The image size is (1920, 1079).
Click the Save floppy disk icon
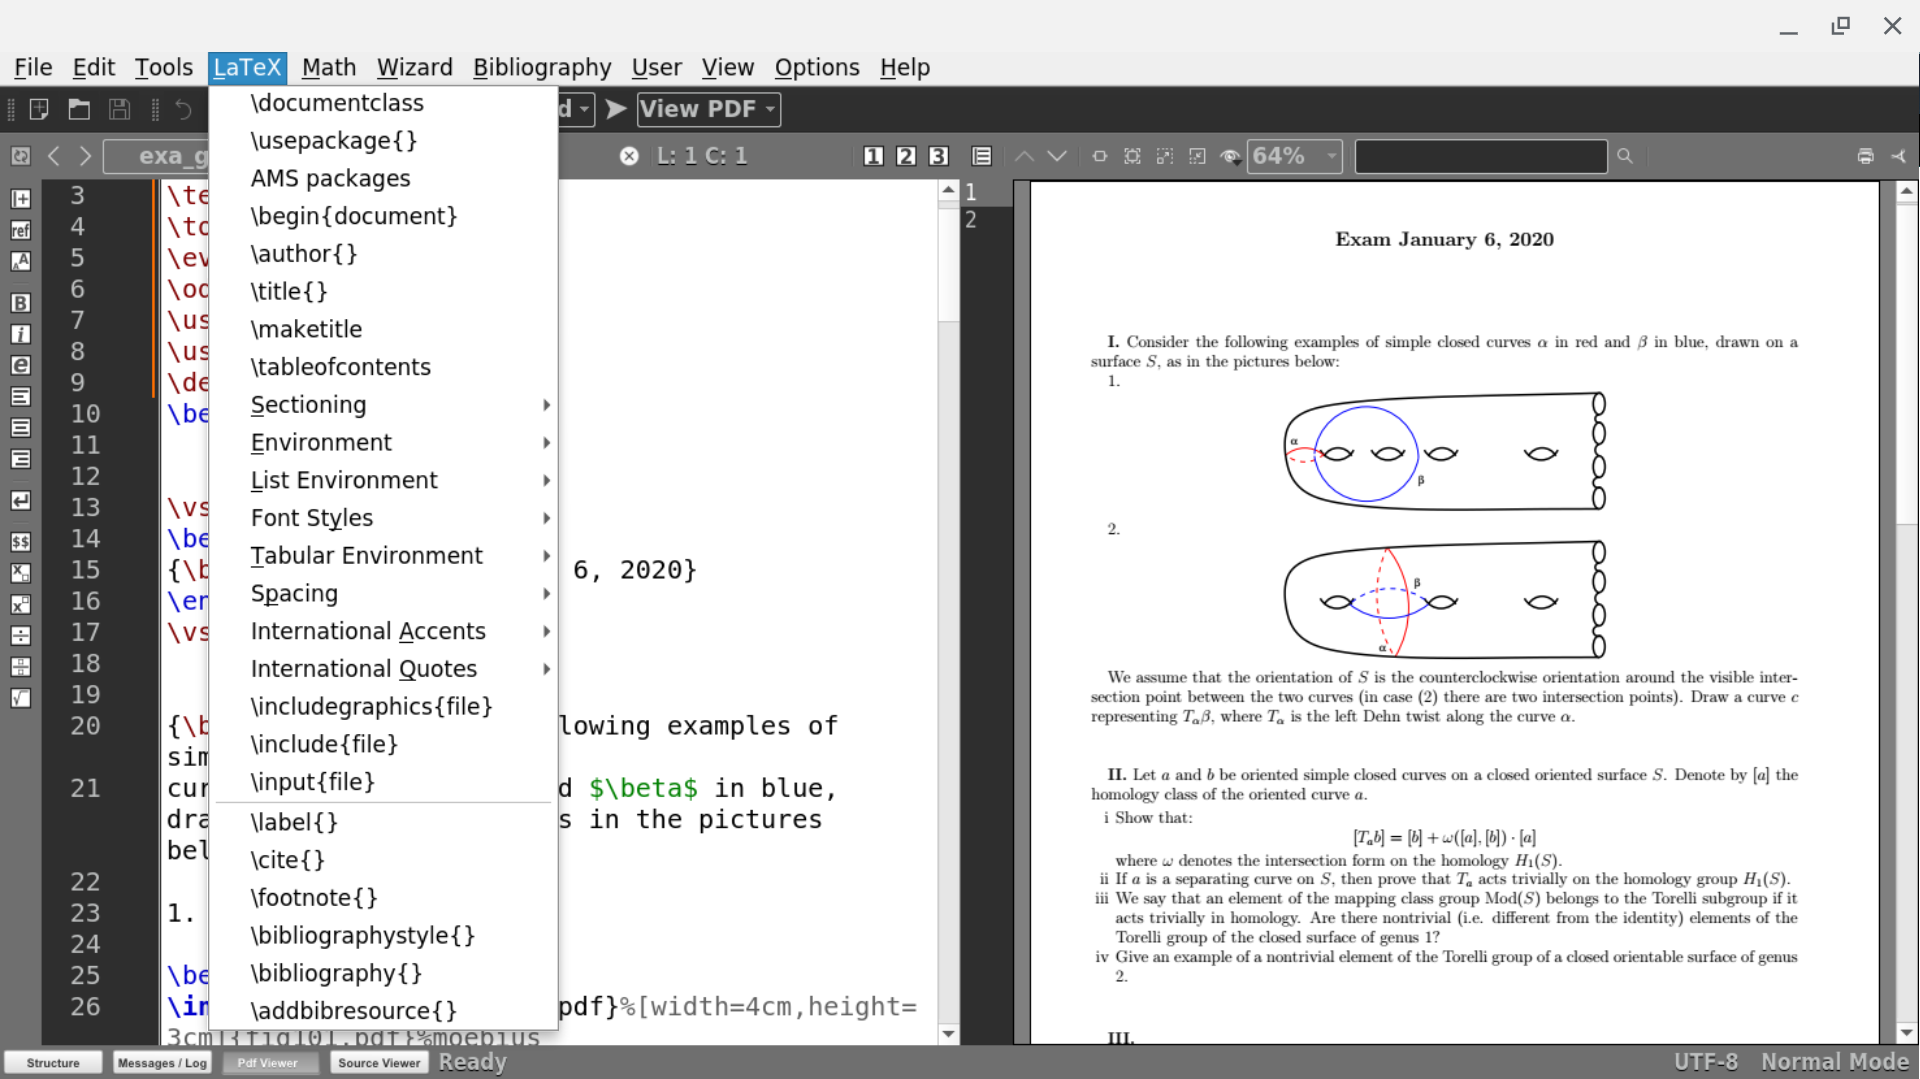point(119,109)
